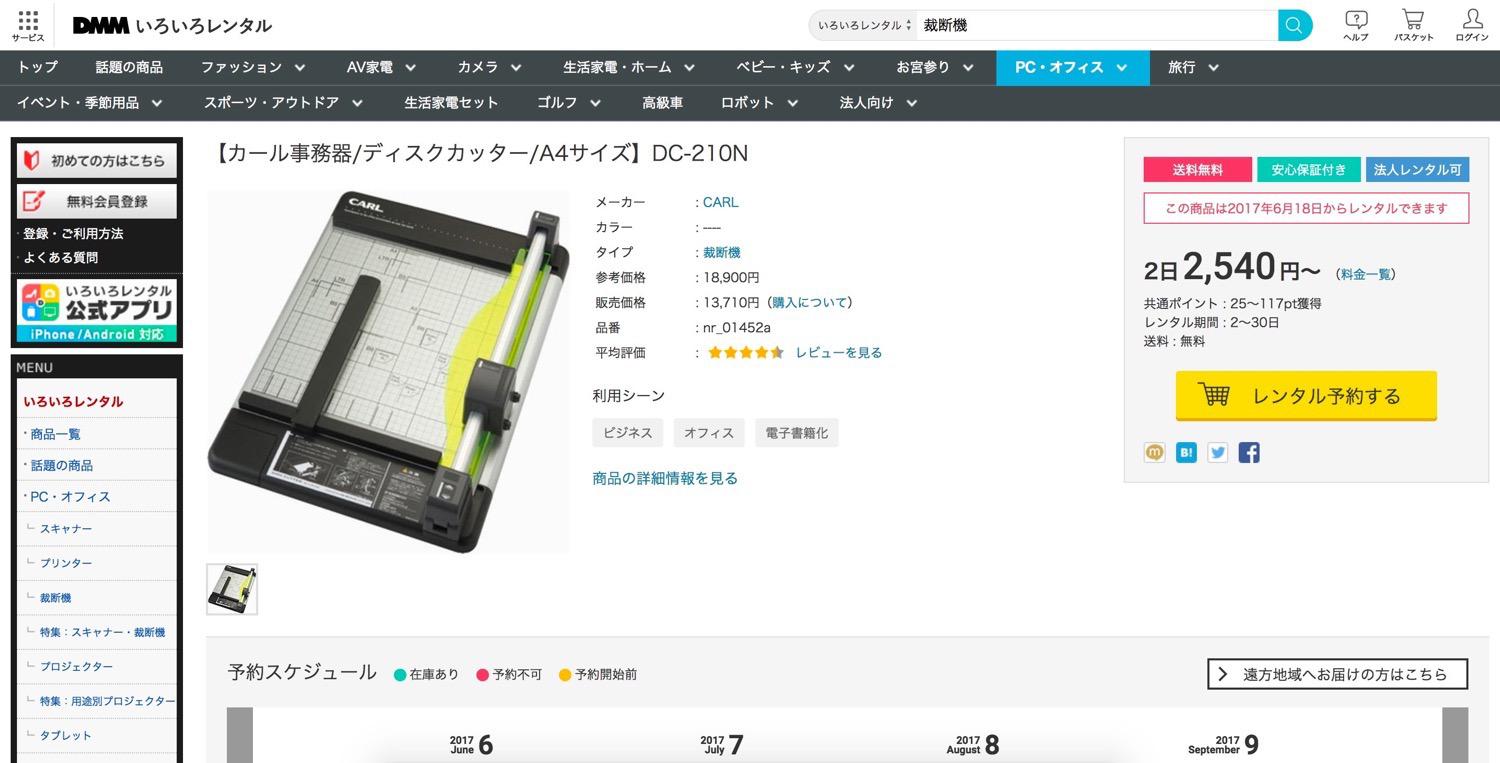Viewport: 1500px width, 763px height.
Task: Open the help icon in header
Action: pos(1356,25)
